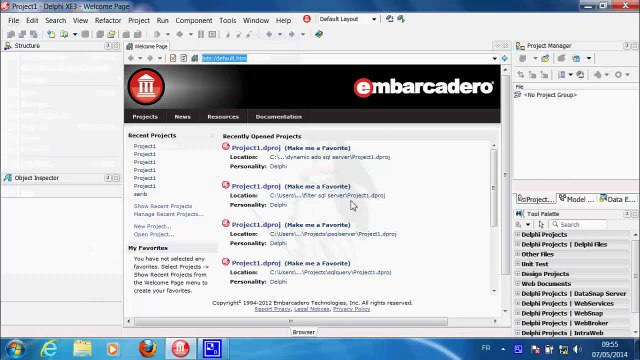This screenshot has height=360, width=640.
Task: Click the recently opened projects vertical scrollbar
Action: click(494, 188)
